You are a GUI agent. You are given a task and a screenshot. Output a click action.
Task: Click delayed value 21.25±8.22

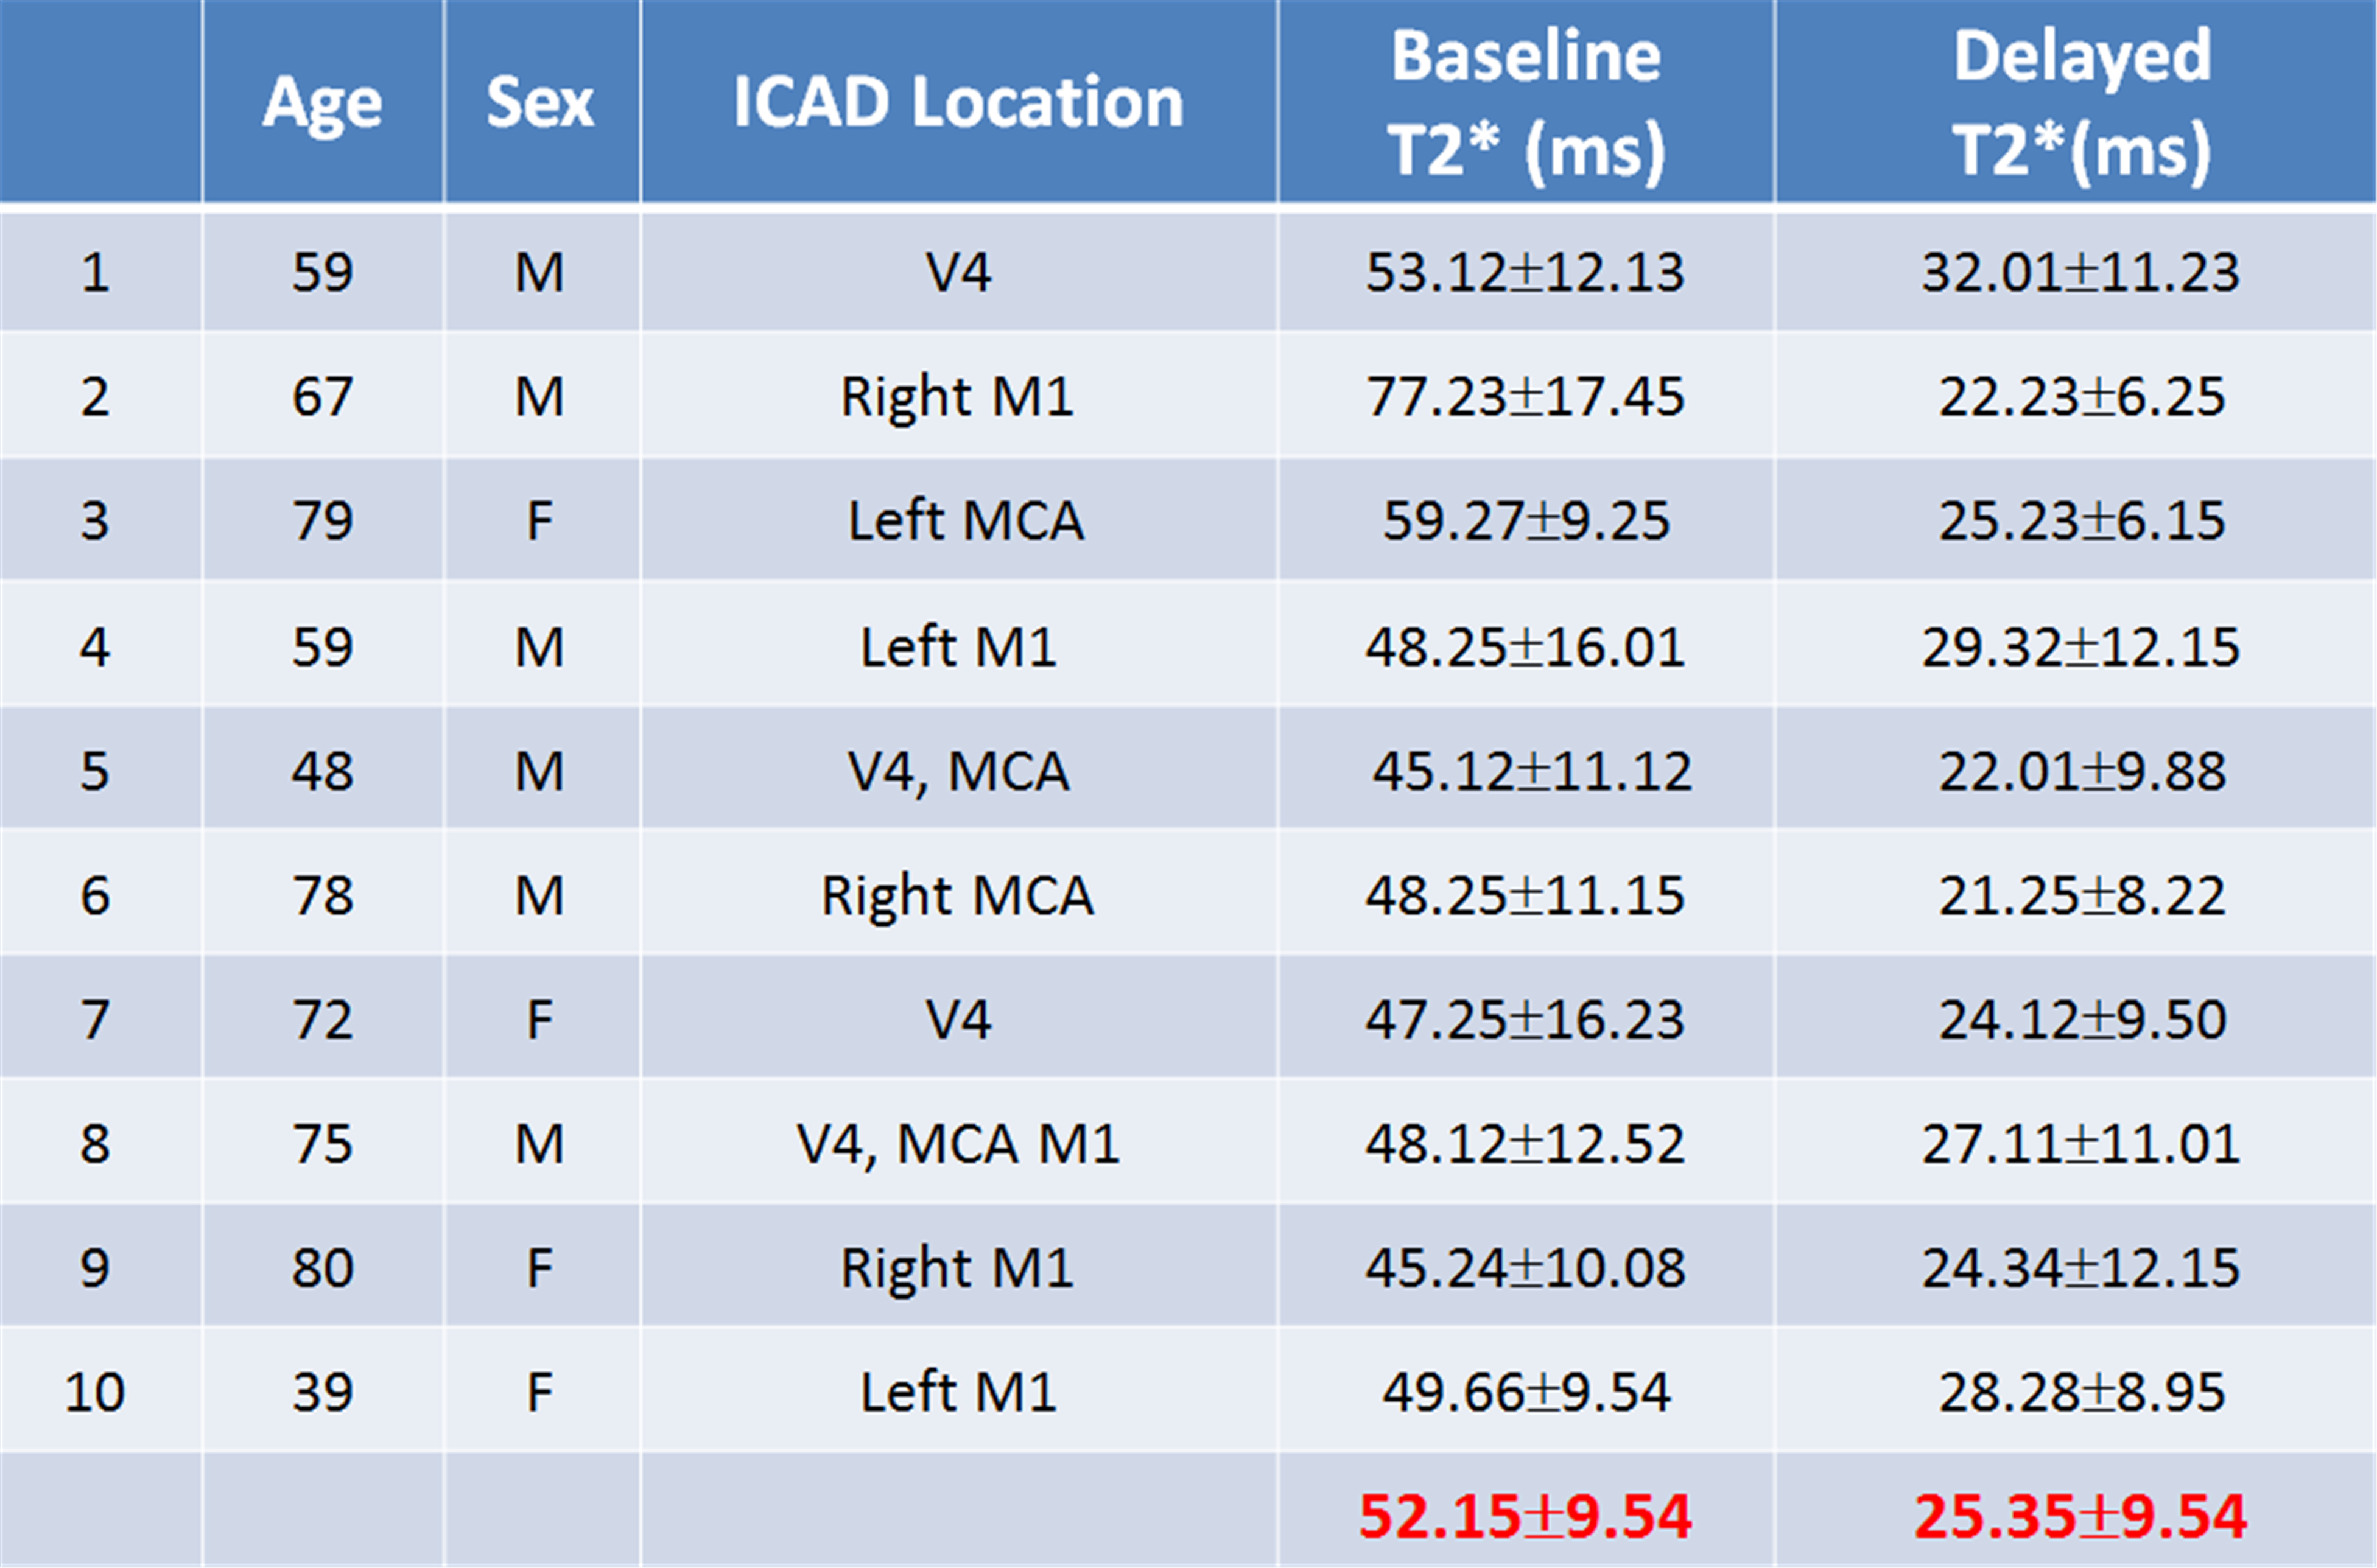tap(2082, 894)
